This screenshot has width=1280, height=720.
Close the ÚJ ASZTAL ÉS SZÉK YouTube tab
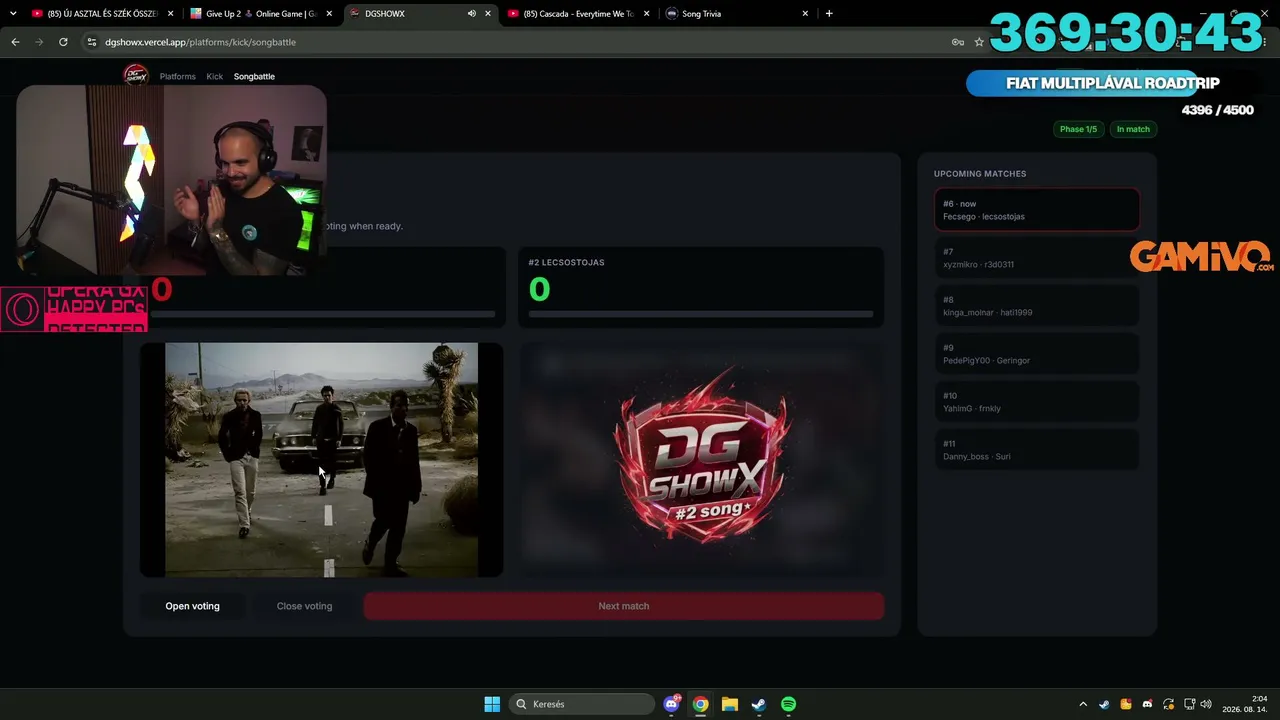coord(170,14)
